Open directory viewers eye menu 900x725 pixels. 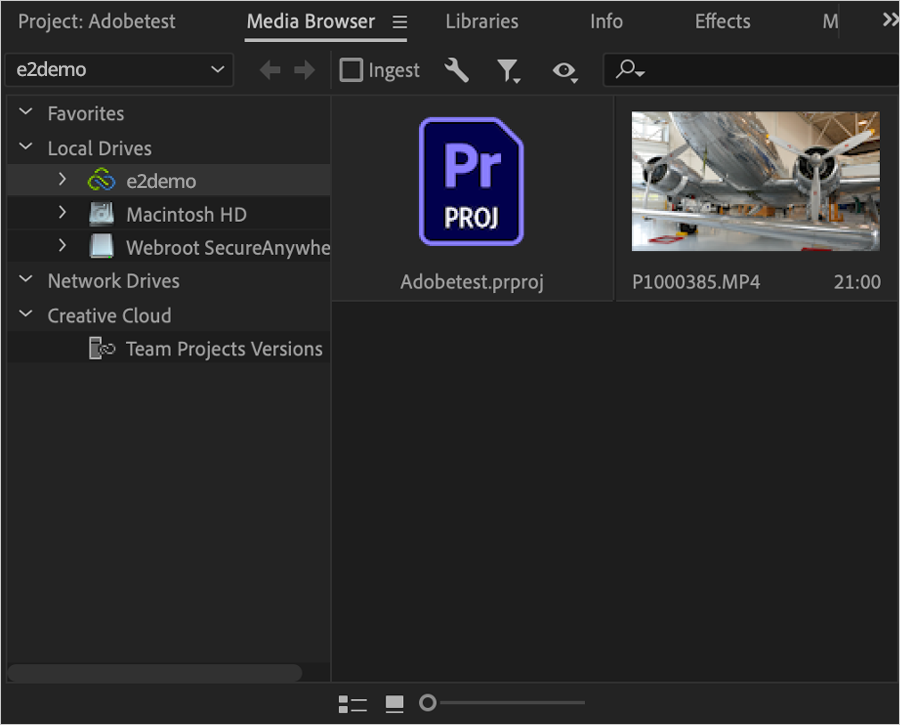pyautogui.click(x=565, y=71)
